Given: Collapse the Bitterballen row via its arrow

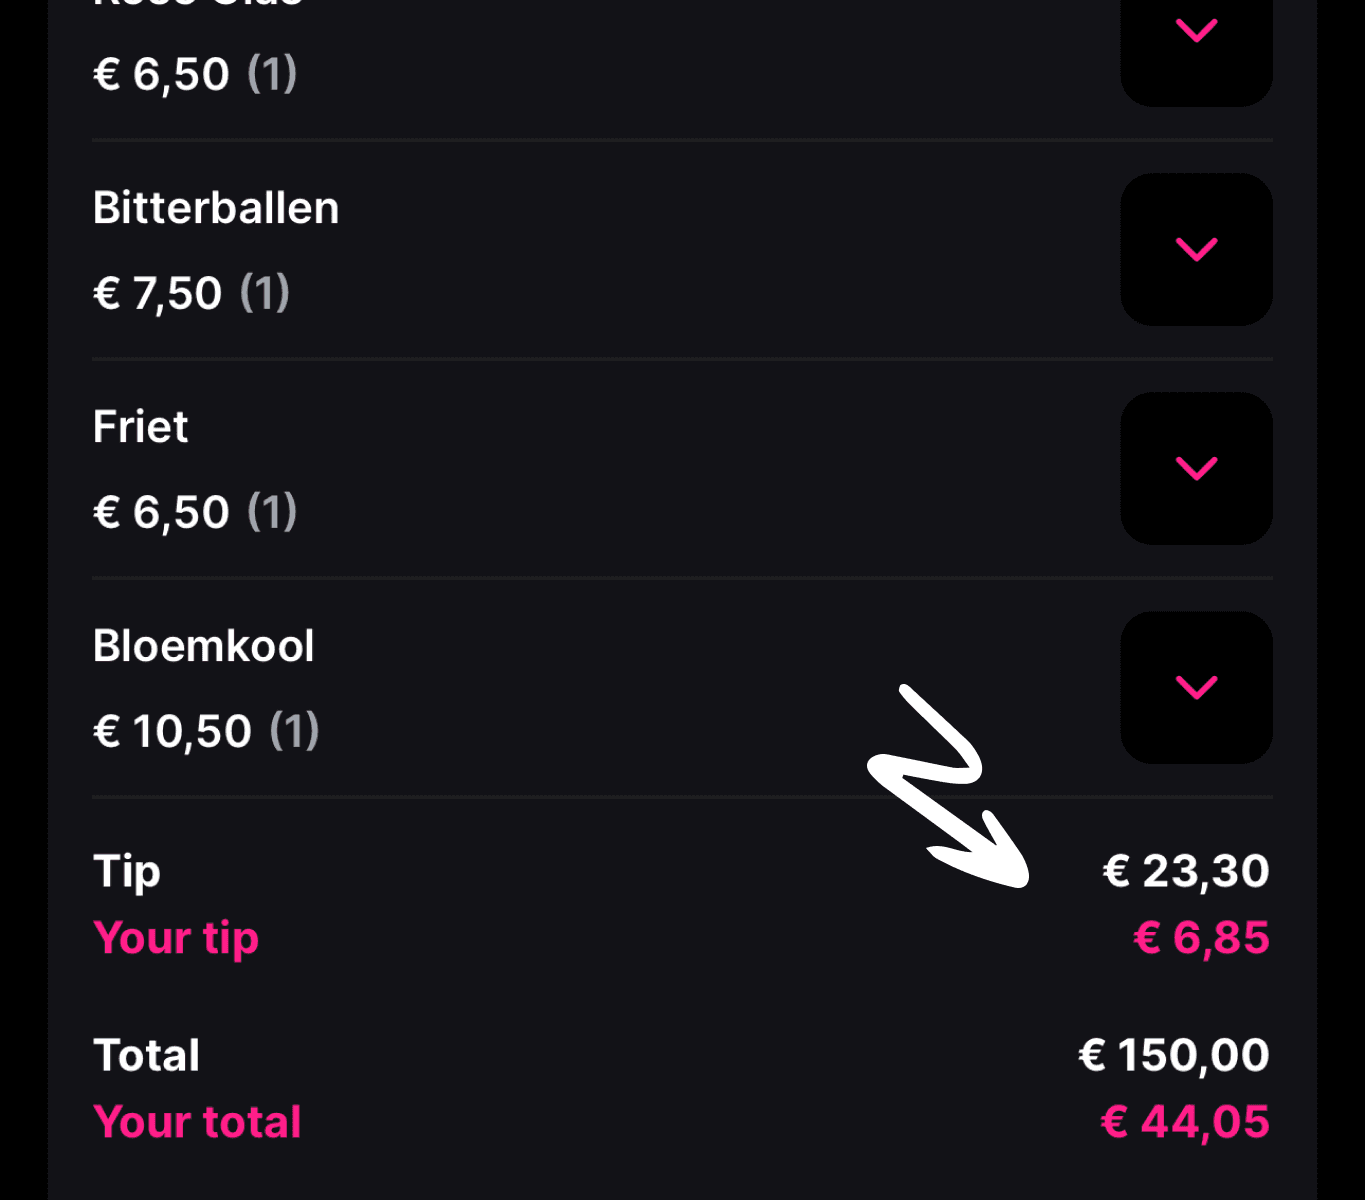Looking at the screenshot, I should 1196,250.
